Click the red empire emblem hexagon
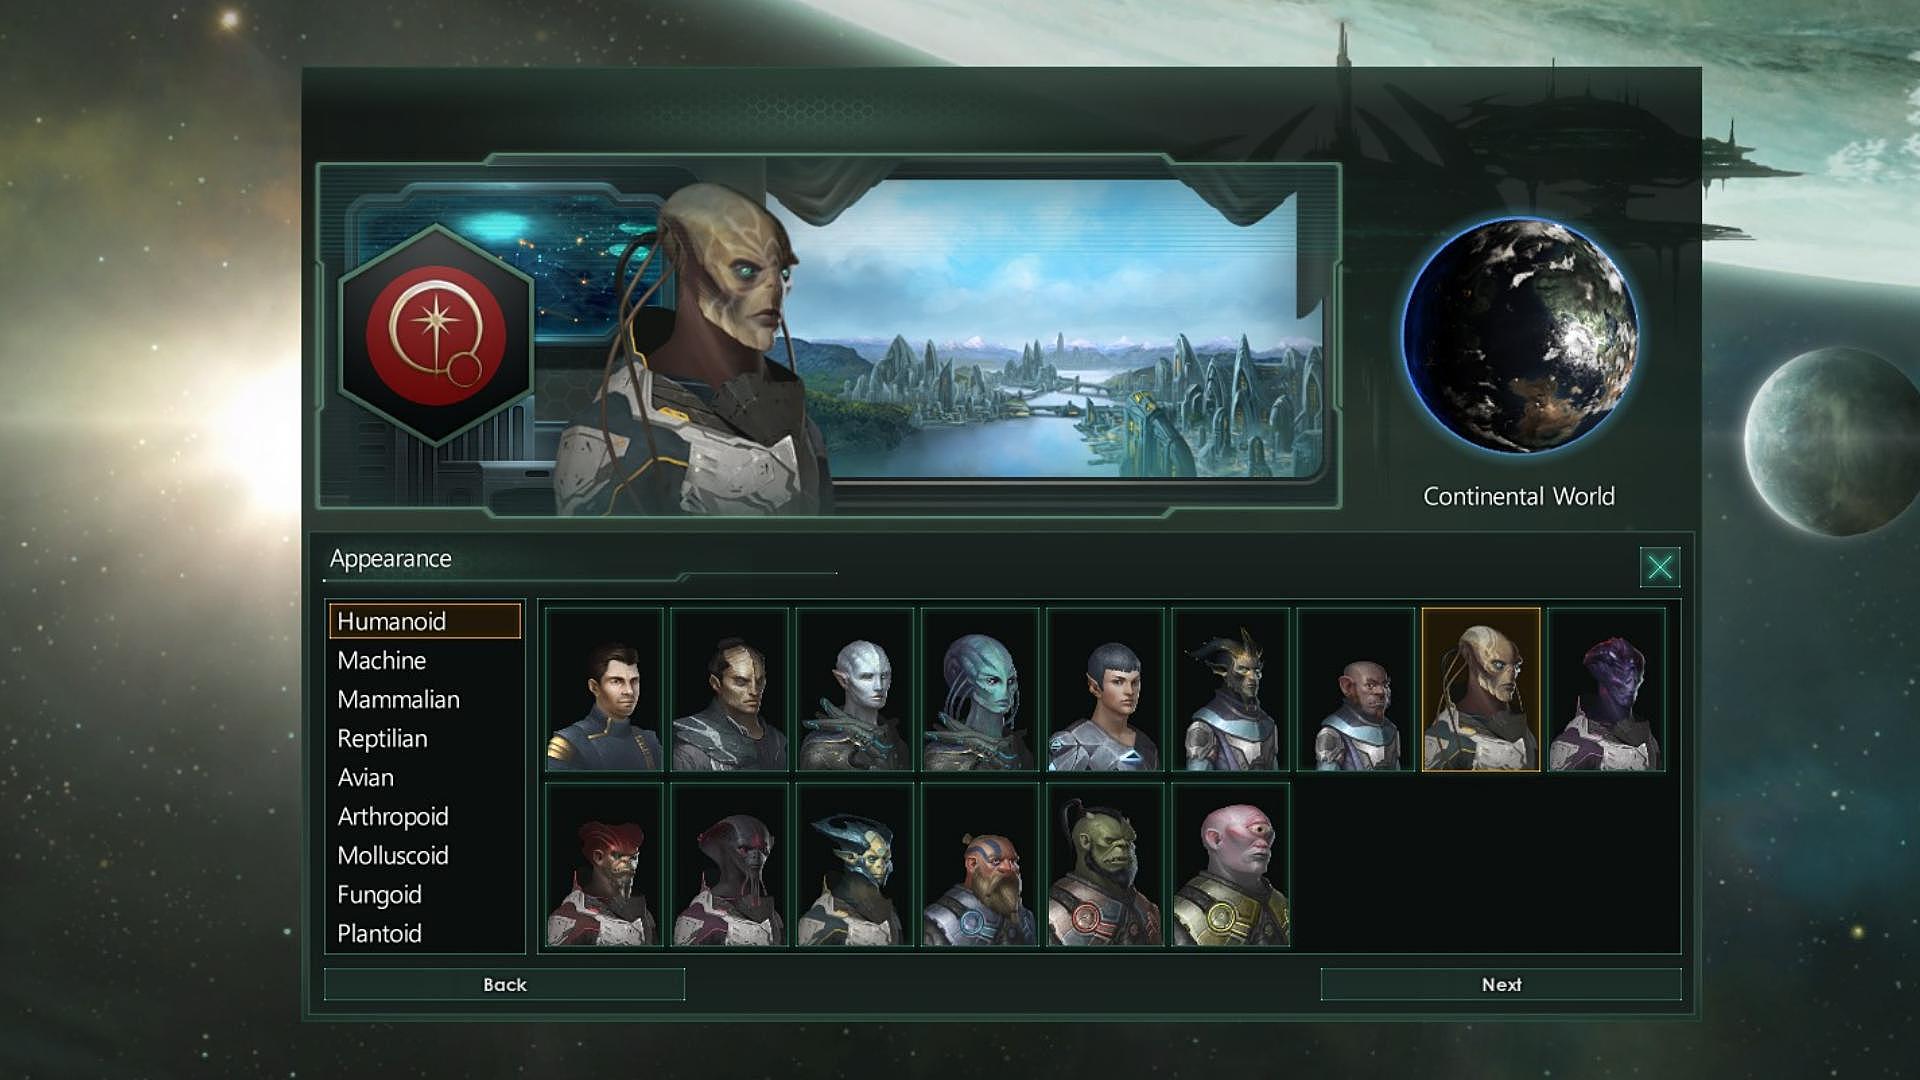 (436, 335)
